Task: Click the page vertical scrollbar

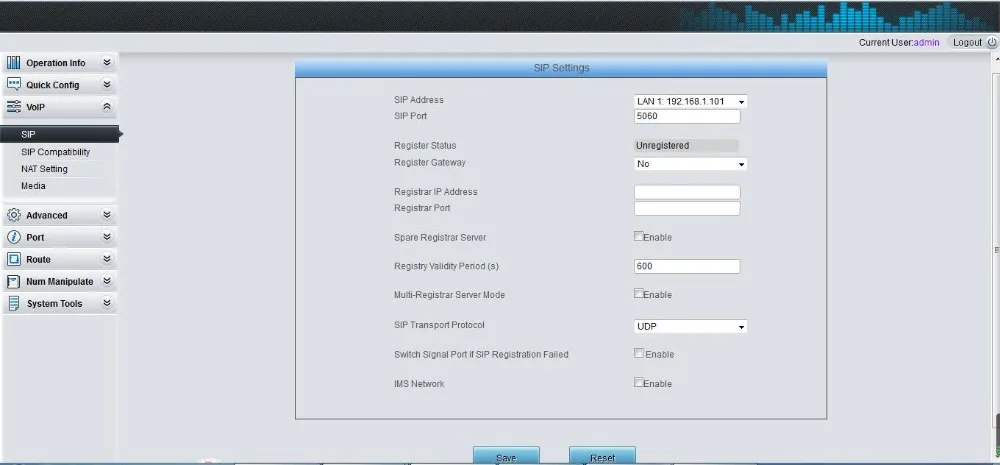Action: 996,249
